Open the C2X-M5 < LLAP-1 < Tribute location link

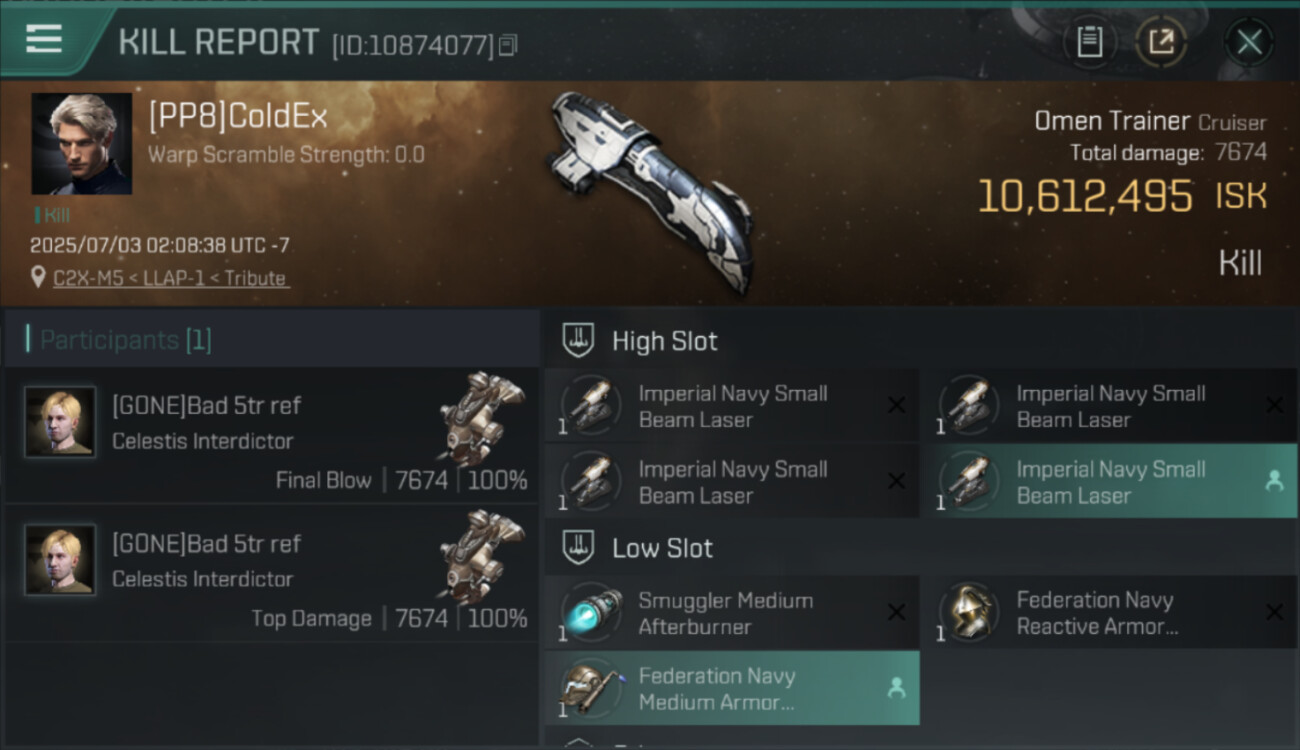click(x=171, y=278)
